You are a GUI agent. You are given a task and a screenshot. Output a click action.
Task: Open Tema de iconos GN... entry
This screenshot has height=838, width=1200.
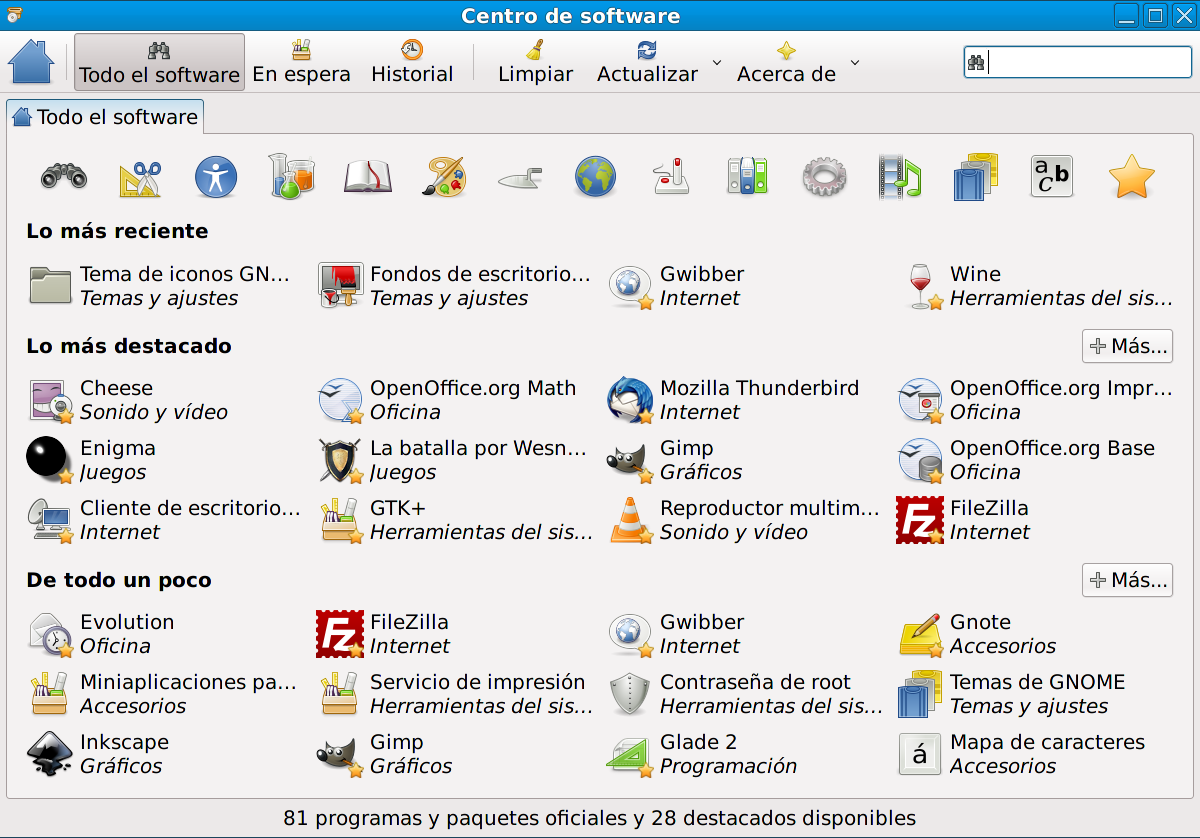pos(160,286)
